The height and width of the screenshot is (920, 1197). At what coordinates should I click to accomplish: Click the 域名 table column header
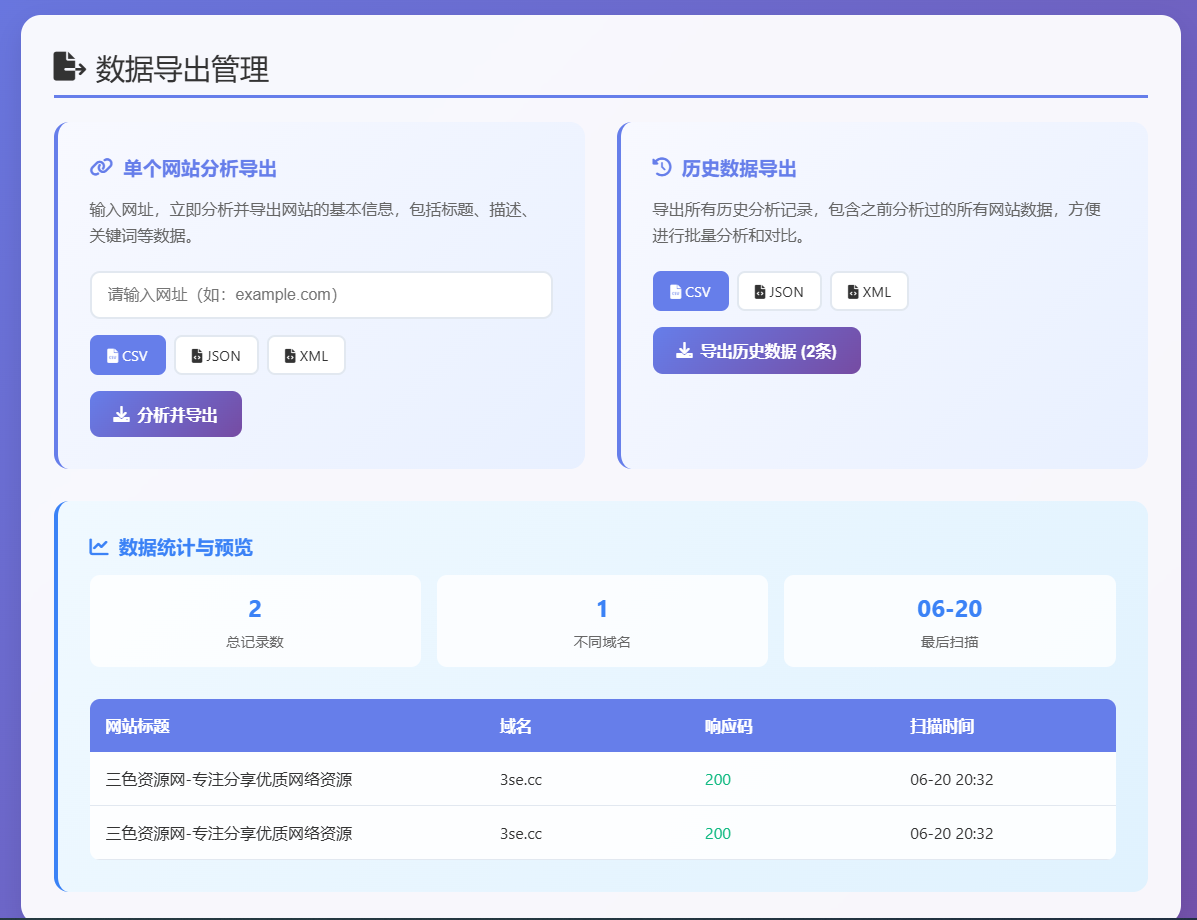point(514,725)
